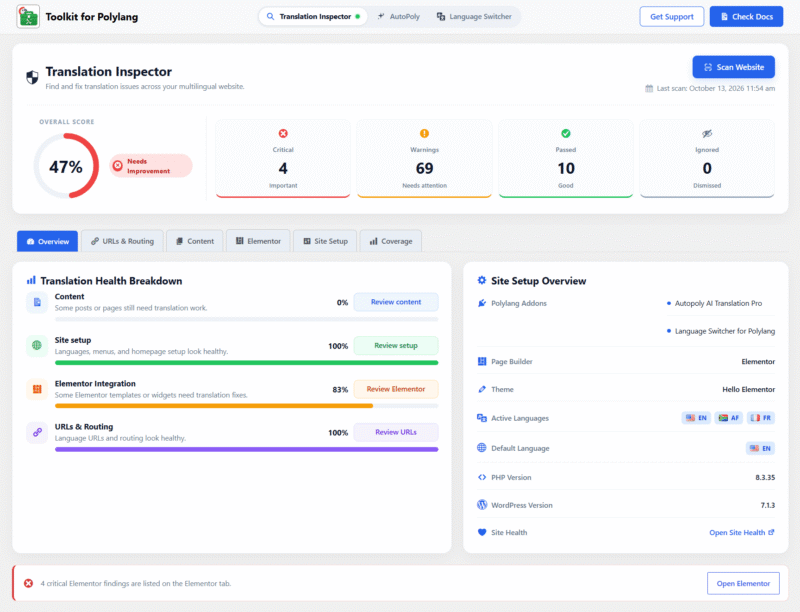Start a scan with Scan Website button
Viewport: 800px width, 612px height.
pyautogui.click(x=734, y=67)
